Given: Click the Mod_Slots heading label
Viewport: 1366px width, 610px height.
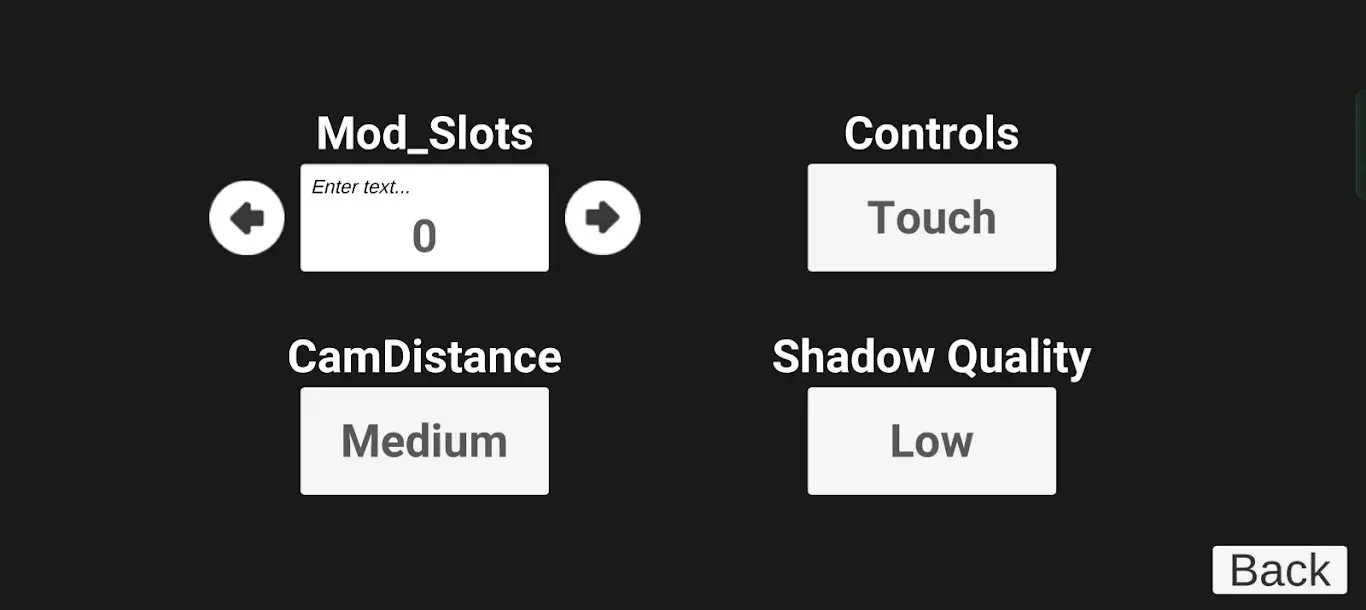Looking at the screenshot, I should [424, 133].
